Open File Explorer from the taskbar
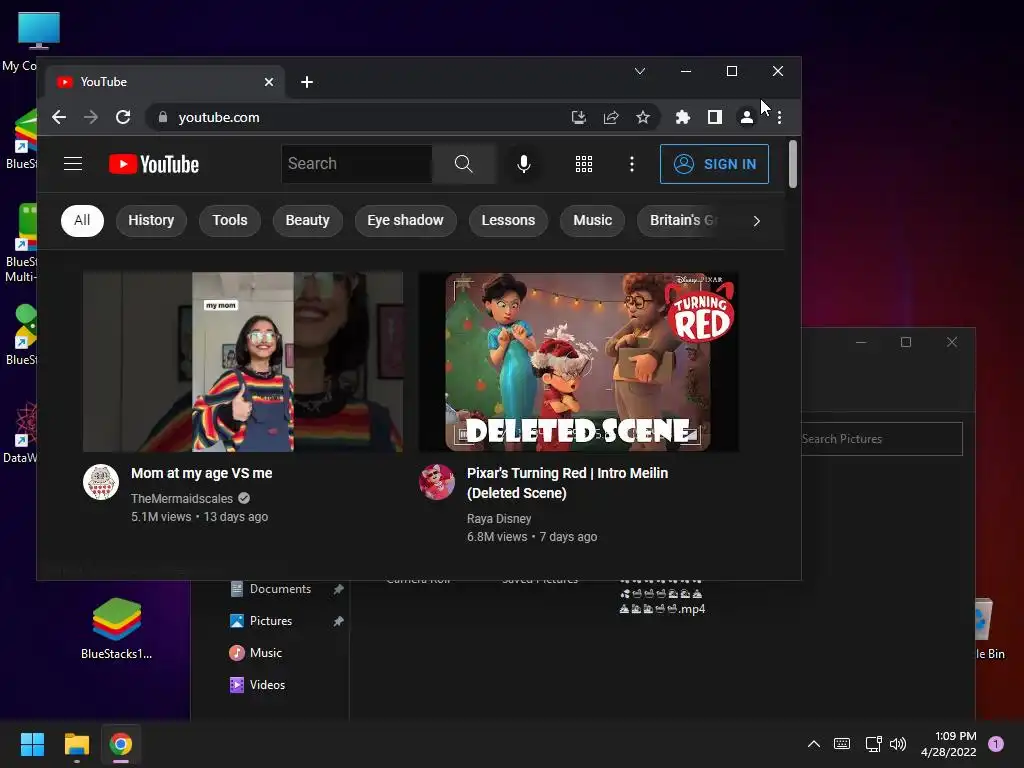The width and height of the screenshot is (1024, 768). 76,744
